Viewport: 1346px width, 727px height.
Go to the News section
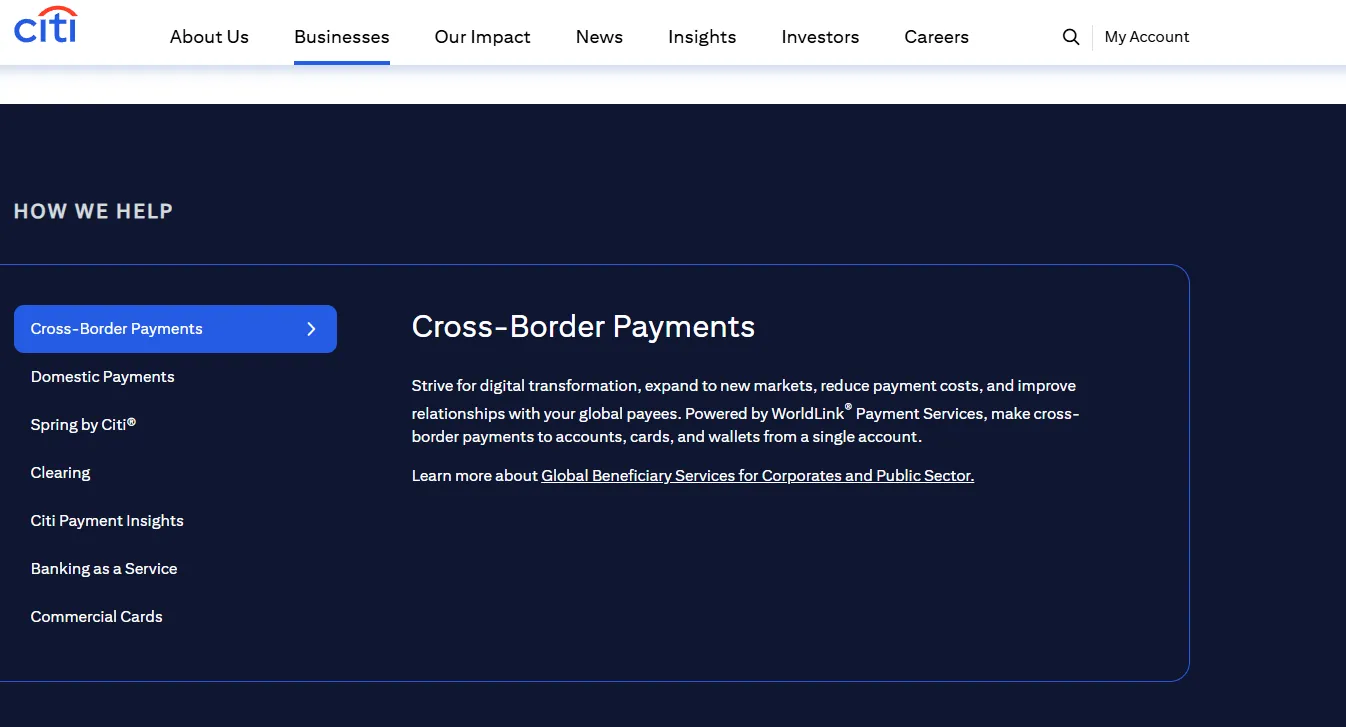pos(599,37)
